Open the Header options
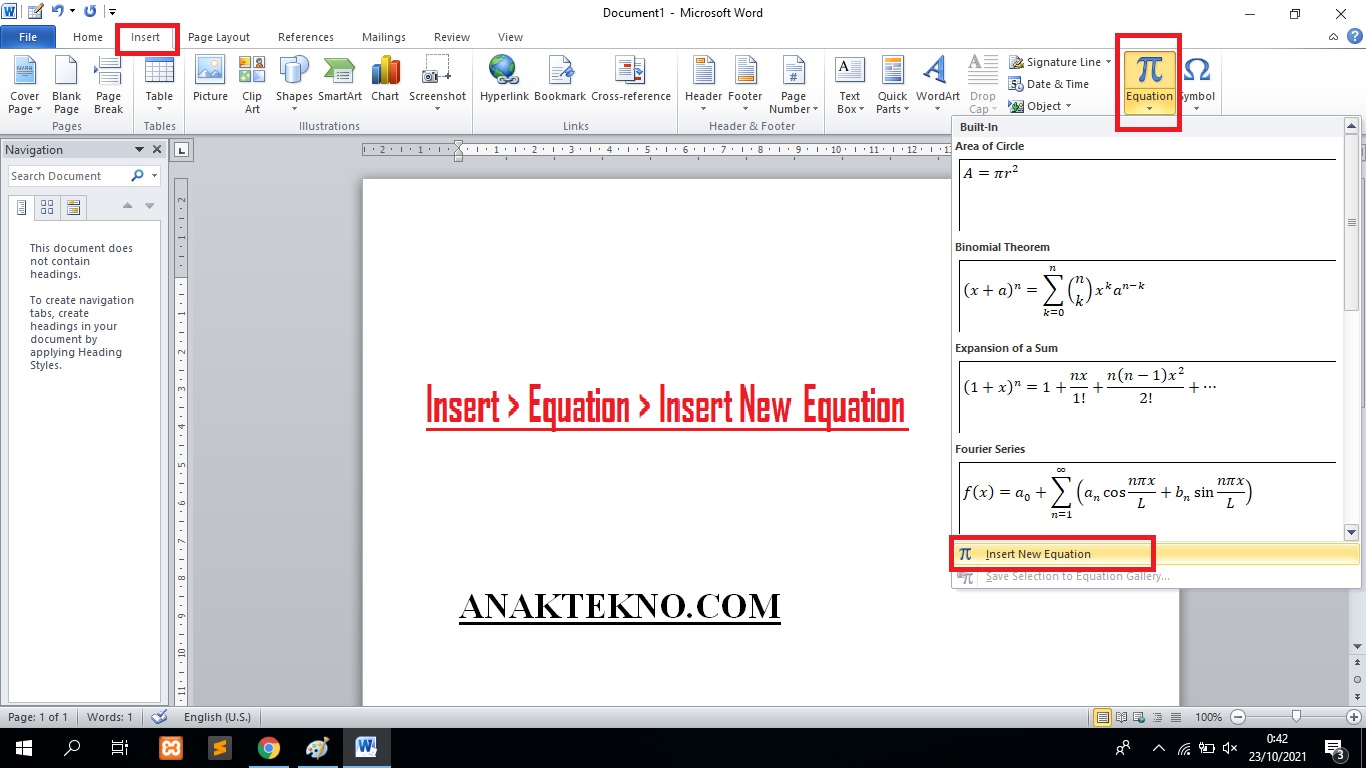Image resolution: width=1366 pixels, height=768 pixels. [703, 85]
